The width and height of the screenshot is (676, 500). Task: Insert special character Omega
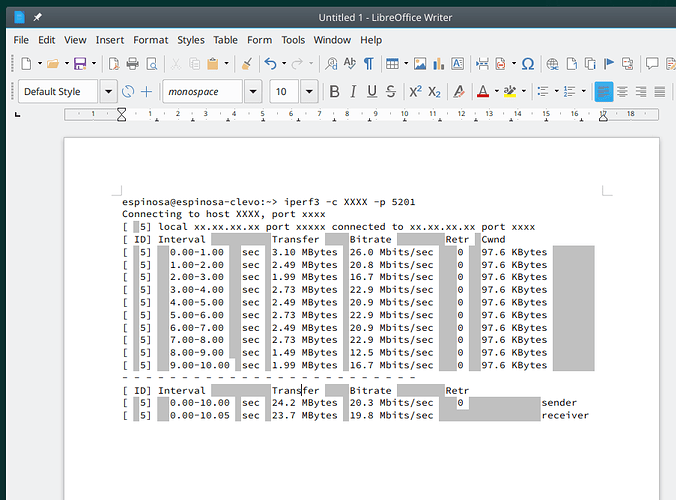point(528,64)
